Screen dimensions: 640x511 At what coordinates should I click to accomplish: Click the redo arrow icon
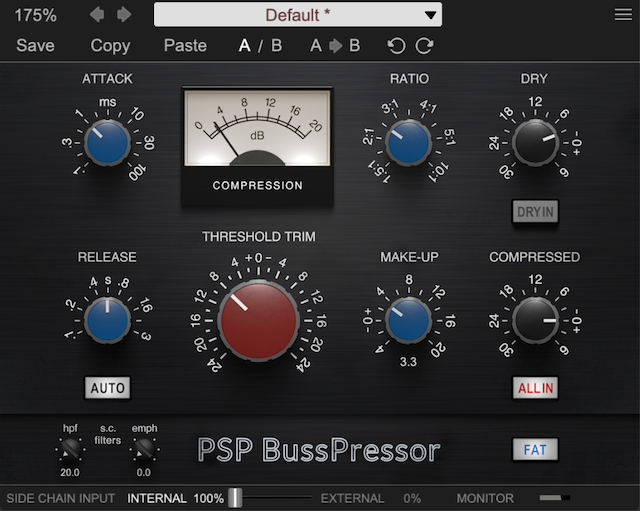425,46
